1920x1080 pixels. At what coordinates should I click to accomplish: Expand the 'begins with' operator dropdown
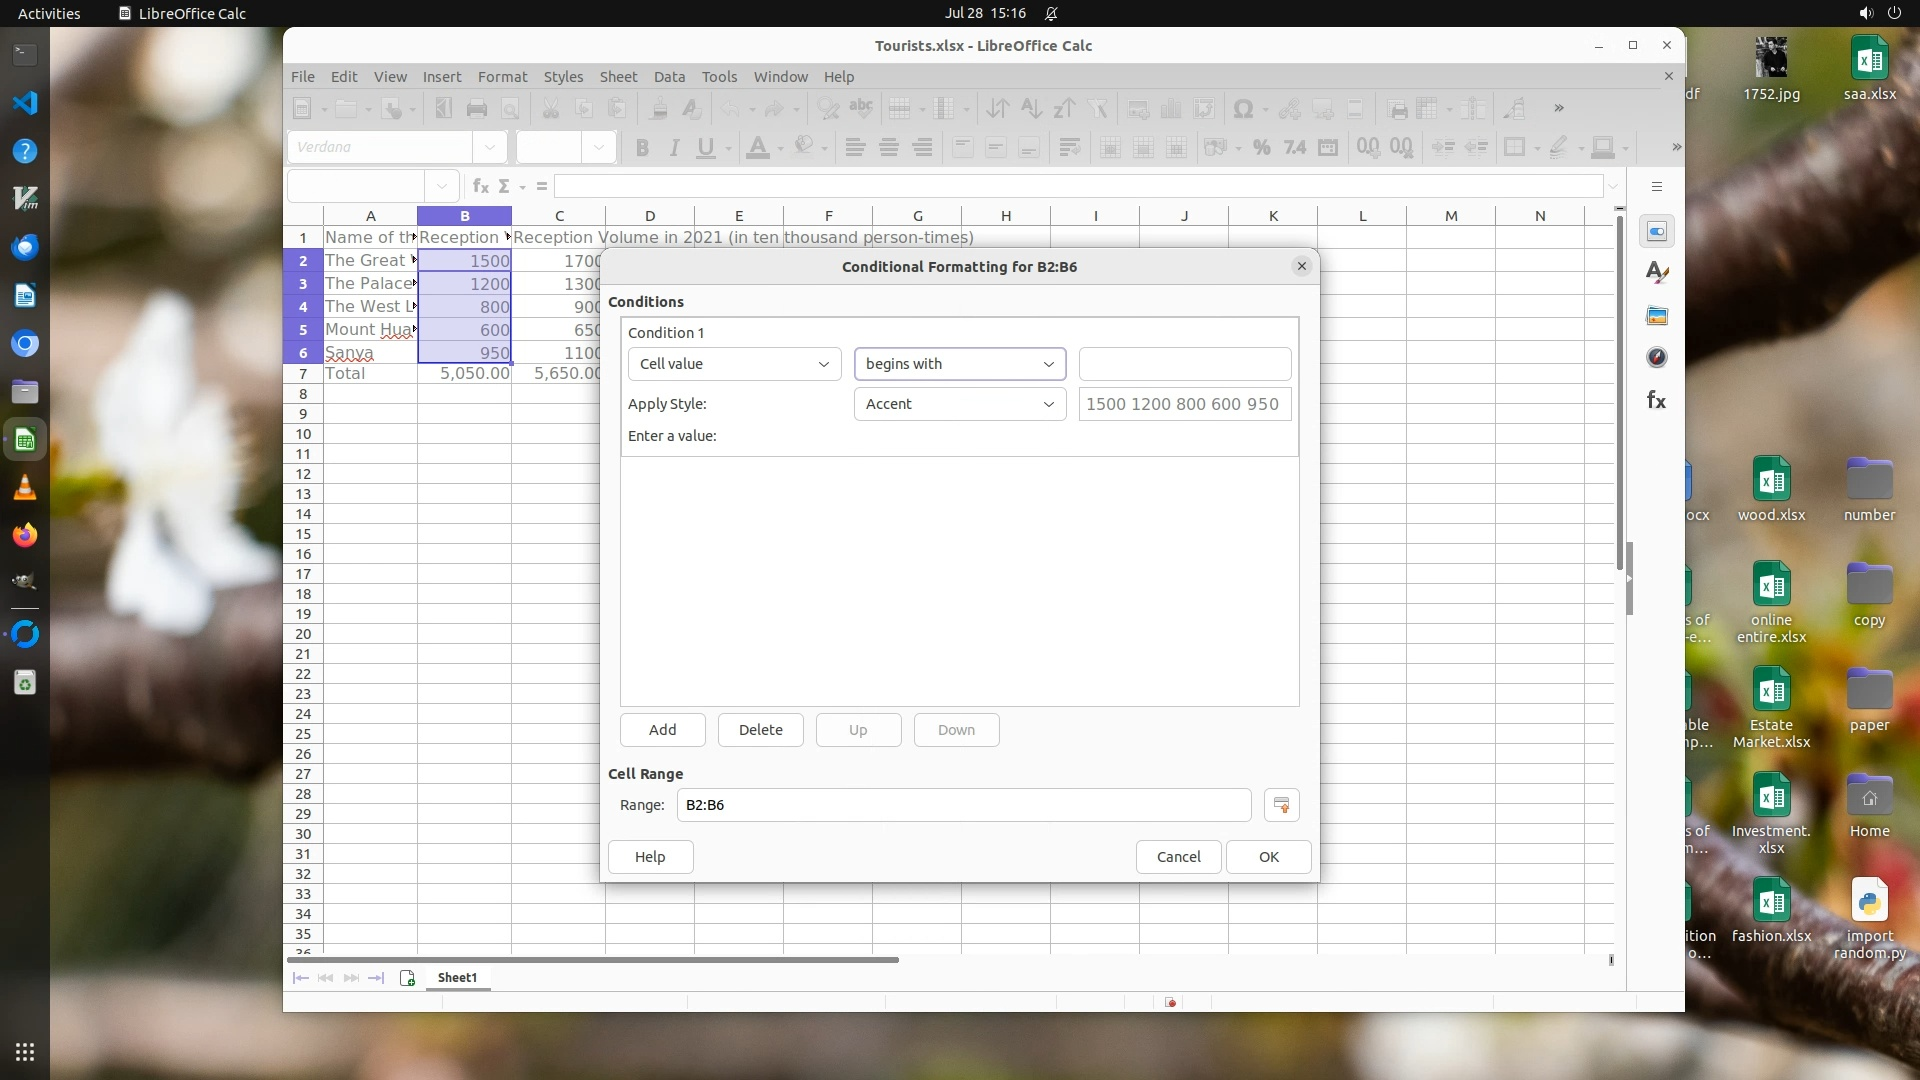tap(959, 364)
